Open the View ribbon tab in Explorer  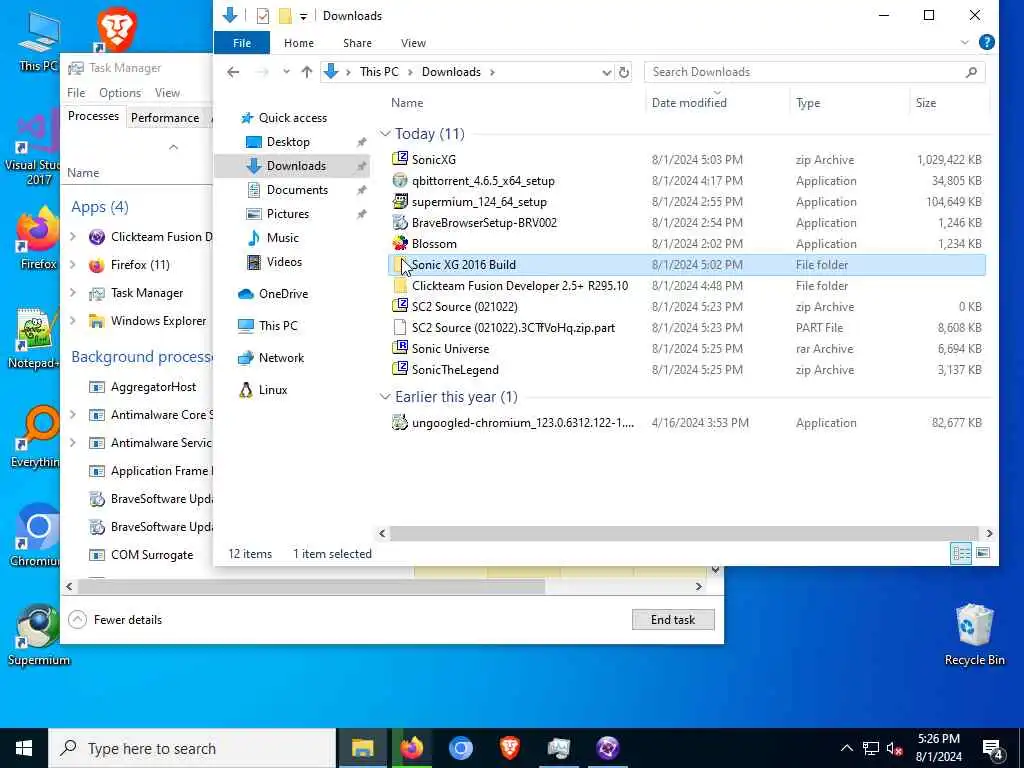click(x=413, y=42)
